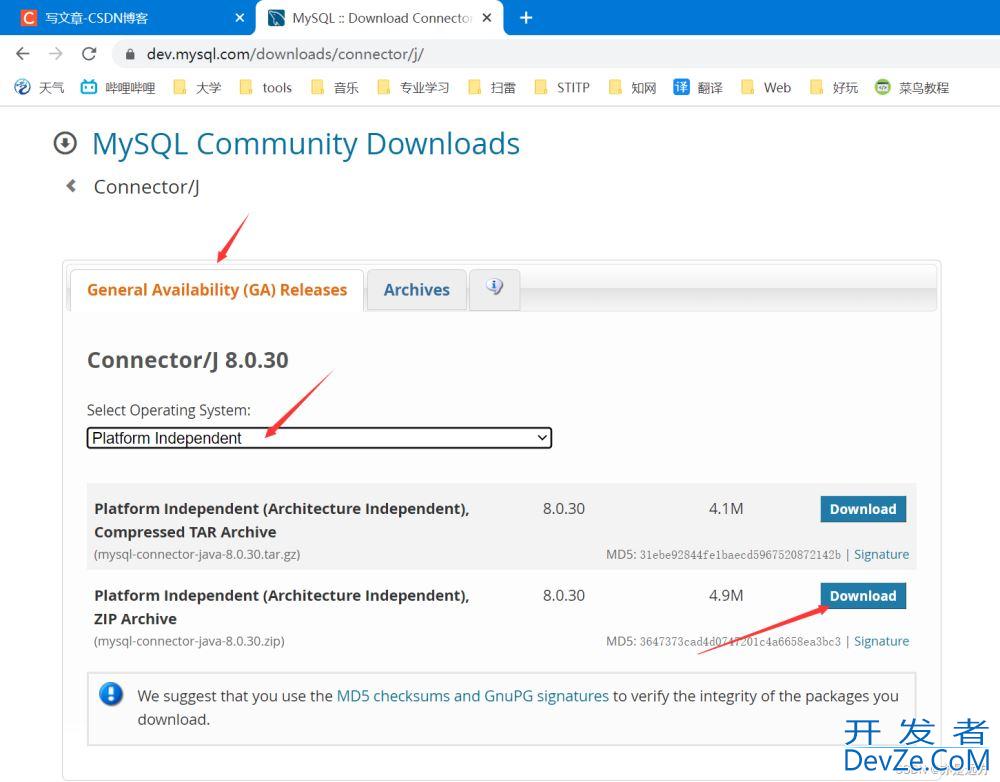Click the MySQL Community Downloads heading link

coord(305,144)
